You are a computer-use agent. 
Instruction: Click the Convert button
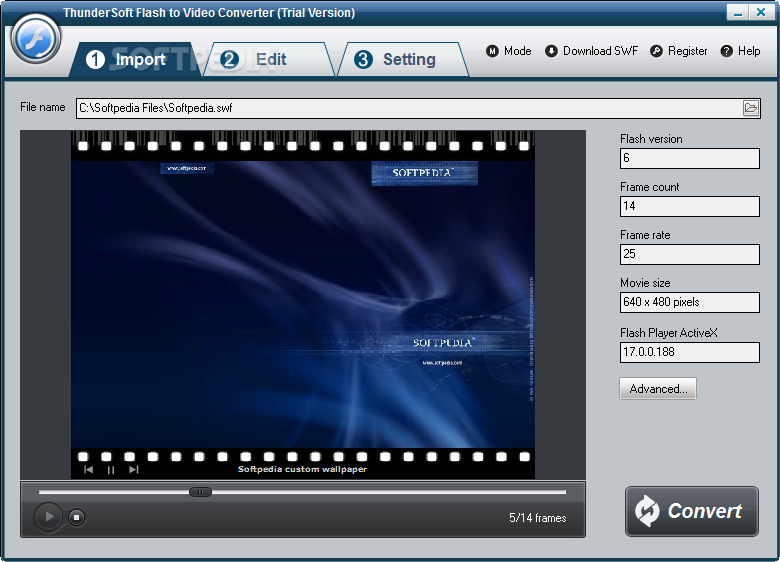691,511
